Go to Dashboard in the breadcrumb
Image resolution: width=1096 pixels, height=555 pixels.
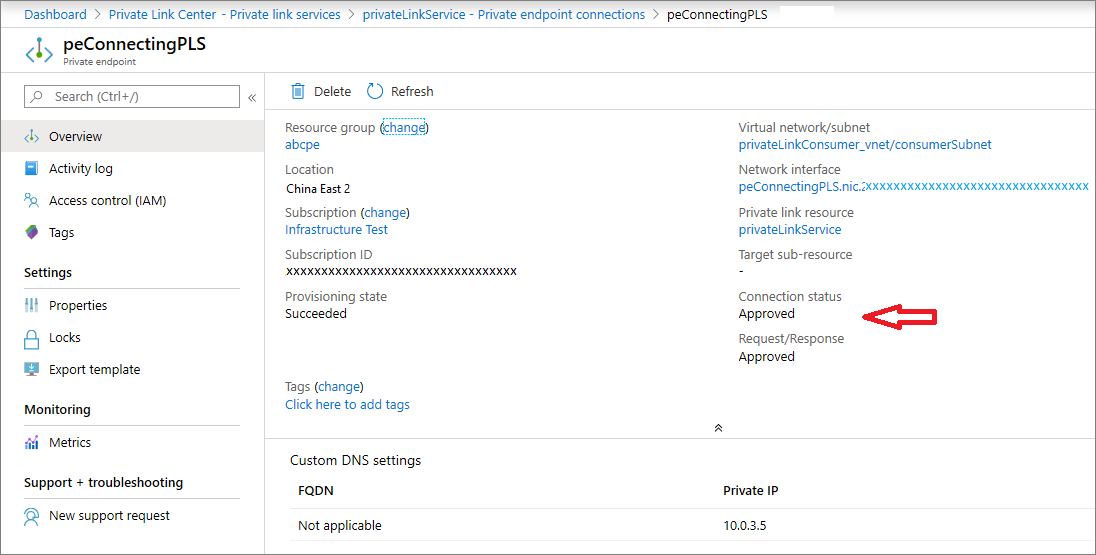(55, 15)
